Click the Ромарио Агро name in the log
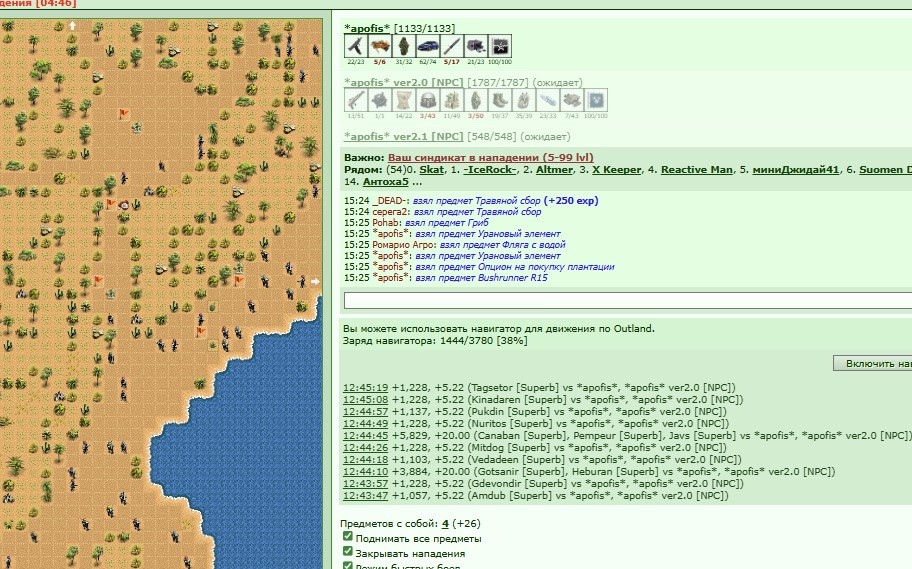The image size is (912, 569). tap(404, 245)
